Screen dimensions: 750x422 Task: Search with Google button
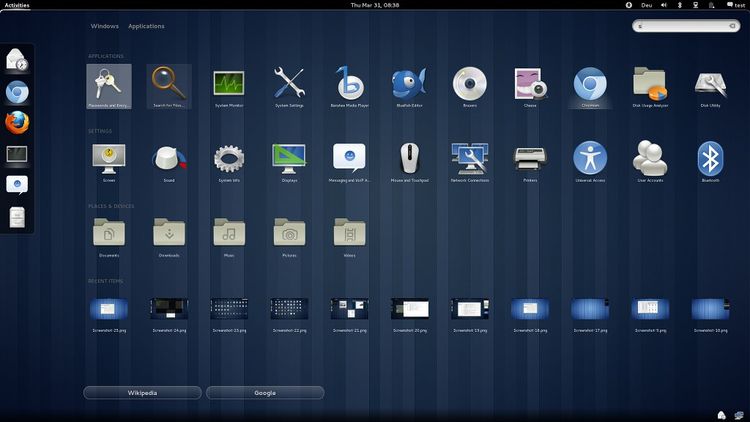coord(265,393)
